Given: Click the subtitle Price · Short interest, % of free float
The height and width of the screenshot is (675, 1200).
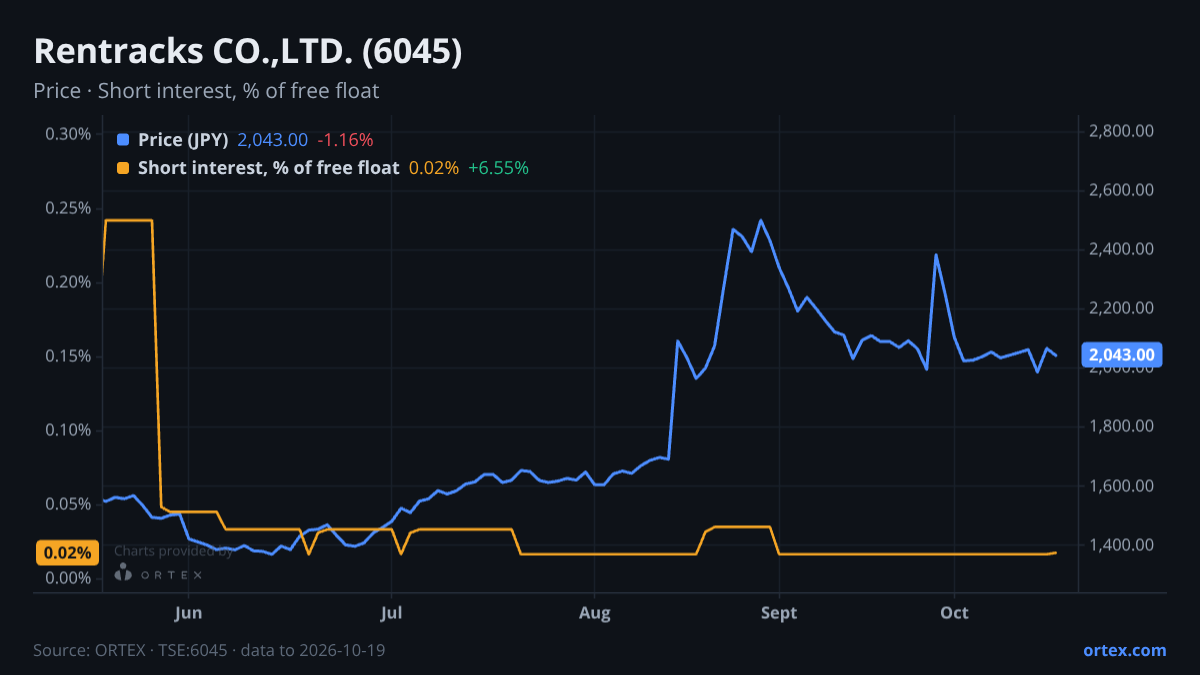Looking at the screenshot, I should [206, 91].
